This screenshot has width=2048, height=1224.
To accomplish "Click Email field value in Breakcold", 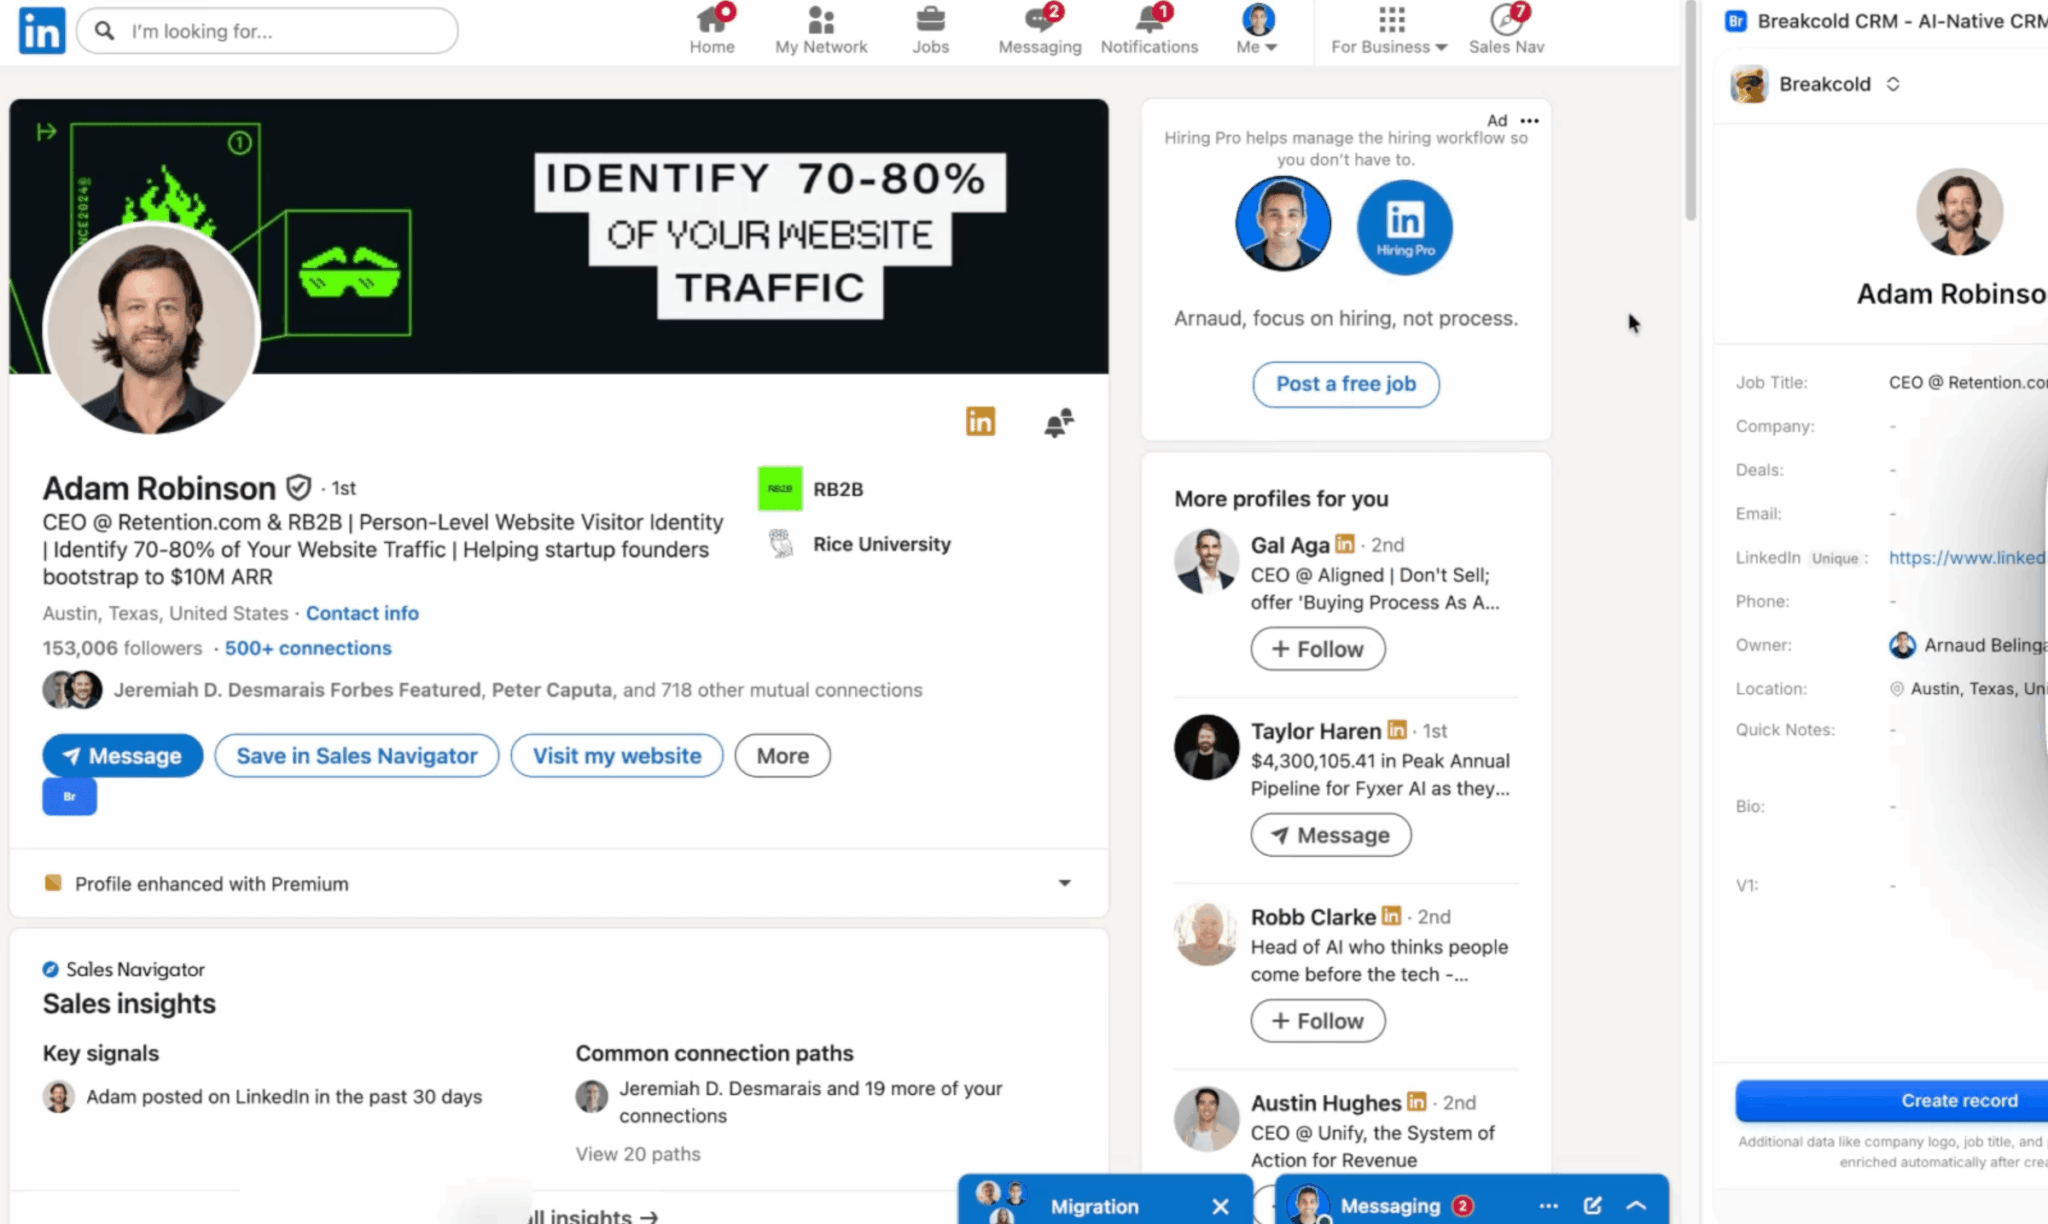I will 1893,514.
